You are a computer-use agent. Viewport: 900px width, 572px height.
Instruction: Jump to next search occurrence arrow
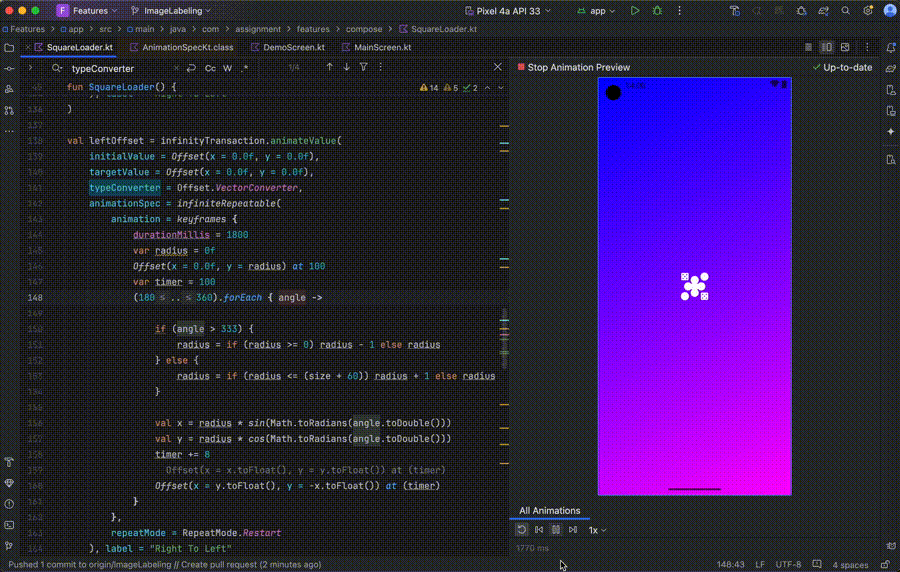pyautogui.click(x=347, y=67)
